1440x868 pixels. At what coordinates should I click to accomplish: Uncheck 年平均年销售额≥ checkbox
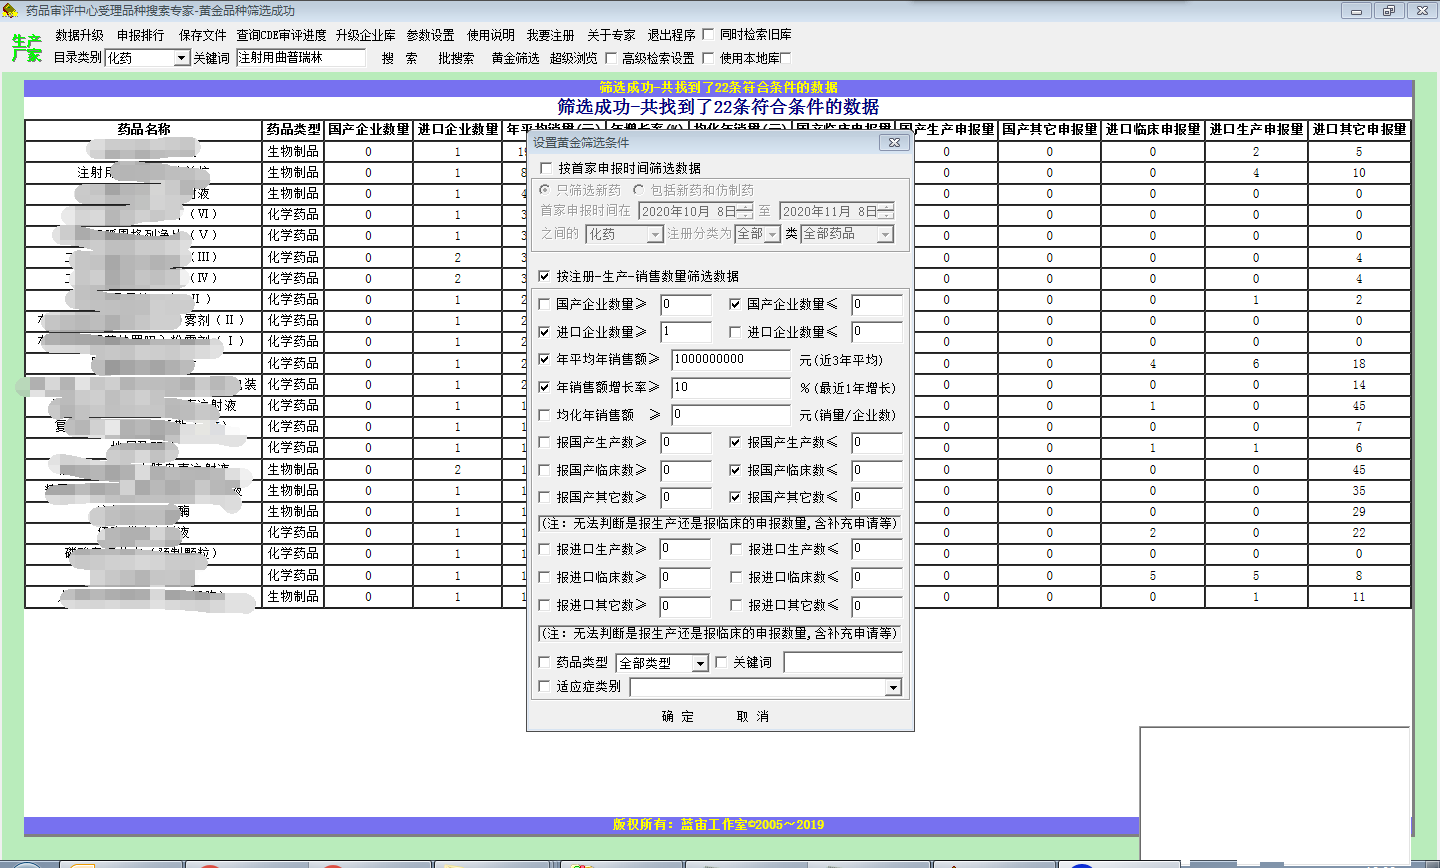(545, 359)
